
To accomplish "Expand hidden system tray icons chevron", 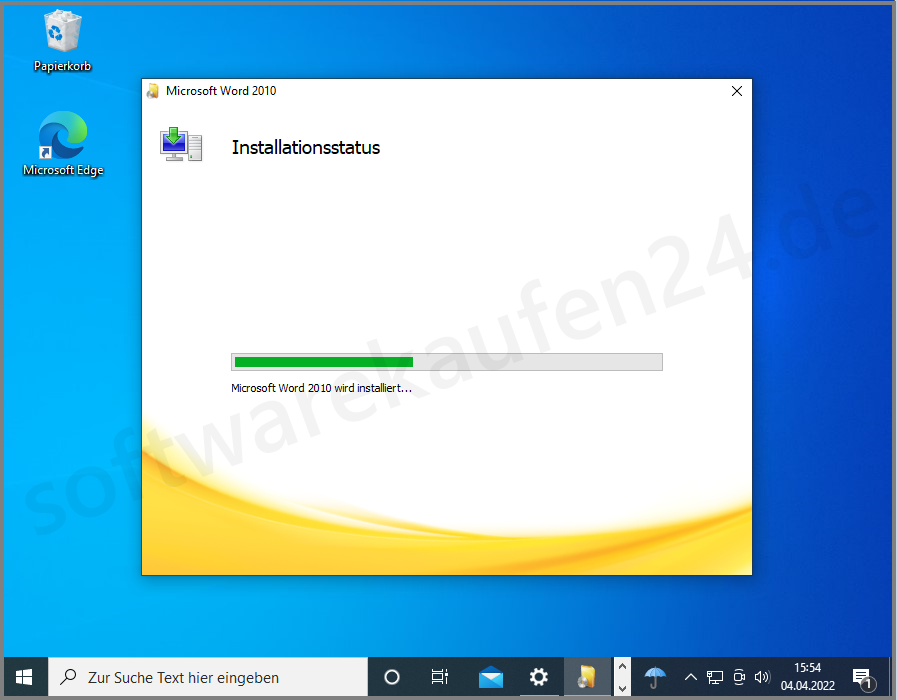I will tap(690, 678).
